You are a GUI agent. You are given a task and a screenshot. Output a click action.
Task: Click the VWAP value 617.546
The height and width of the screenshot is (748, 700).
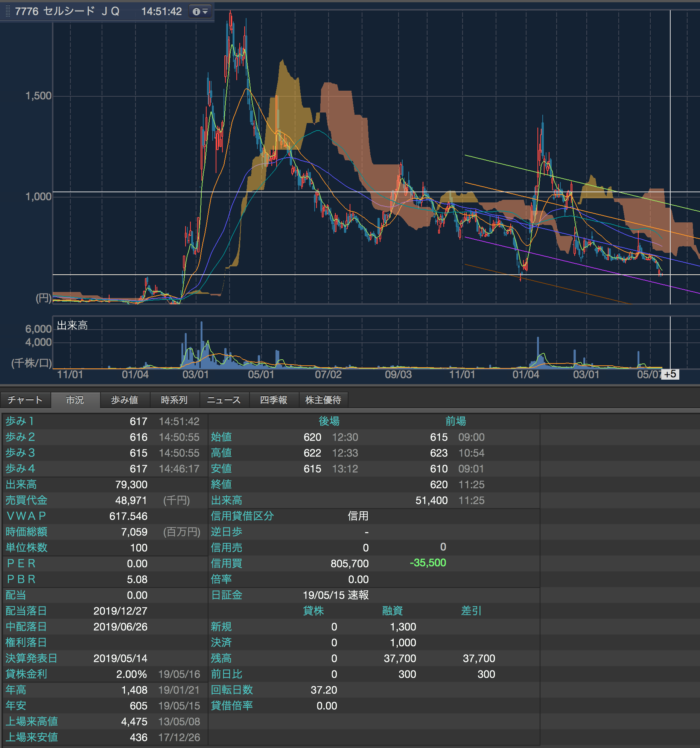coord(128,516)
